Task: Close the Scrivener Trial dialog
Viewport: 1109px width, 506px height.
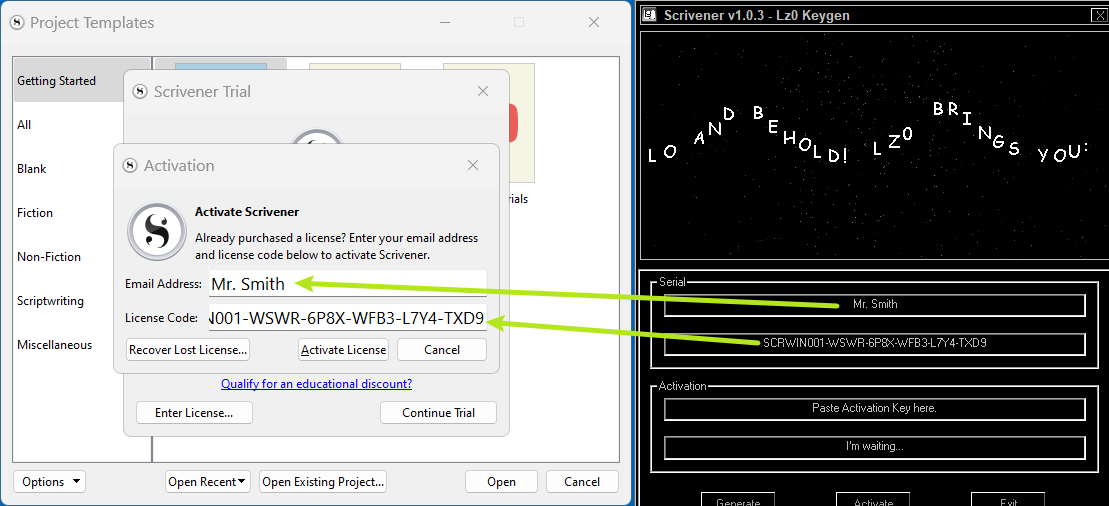Action: [483, 91]
